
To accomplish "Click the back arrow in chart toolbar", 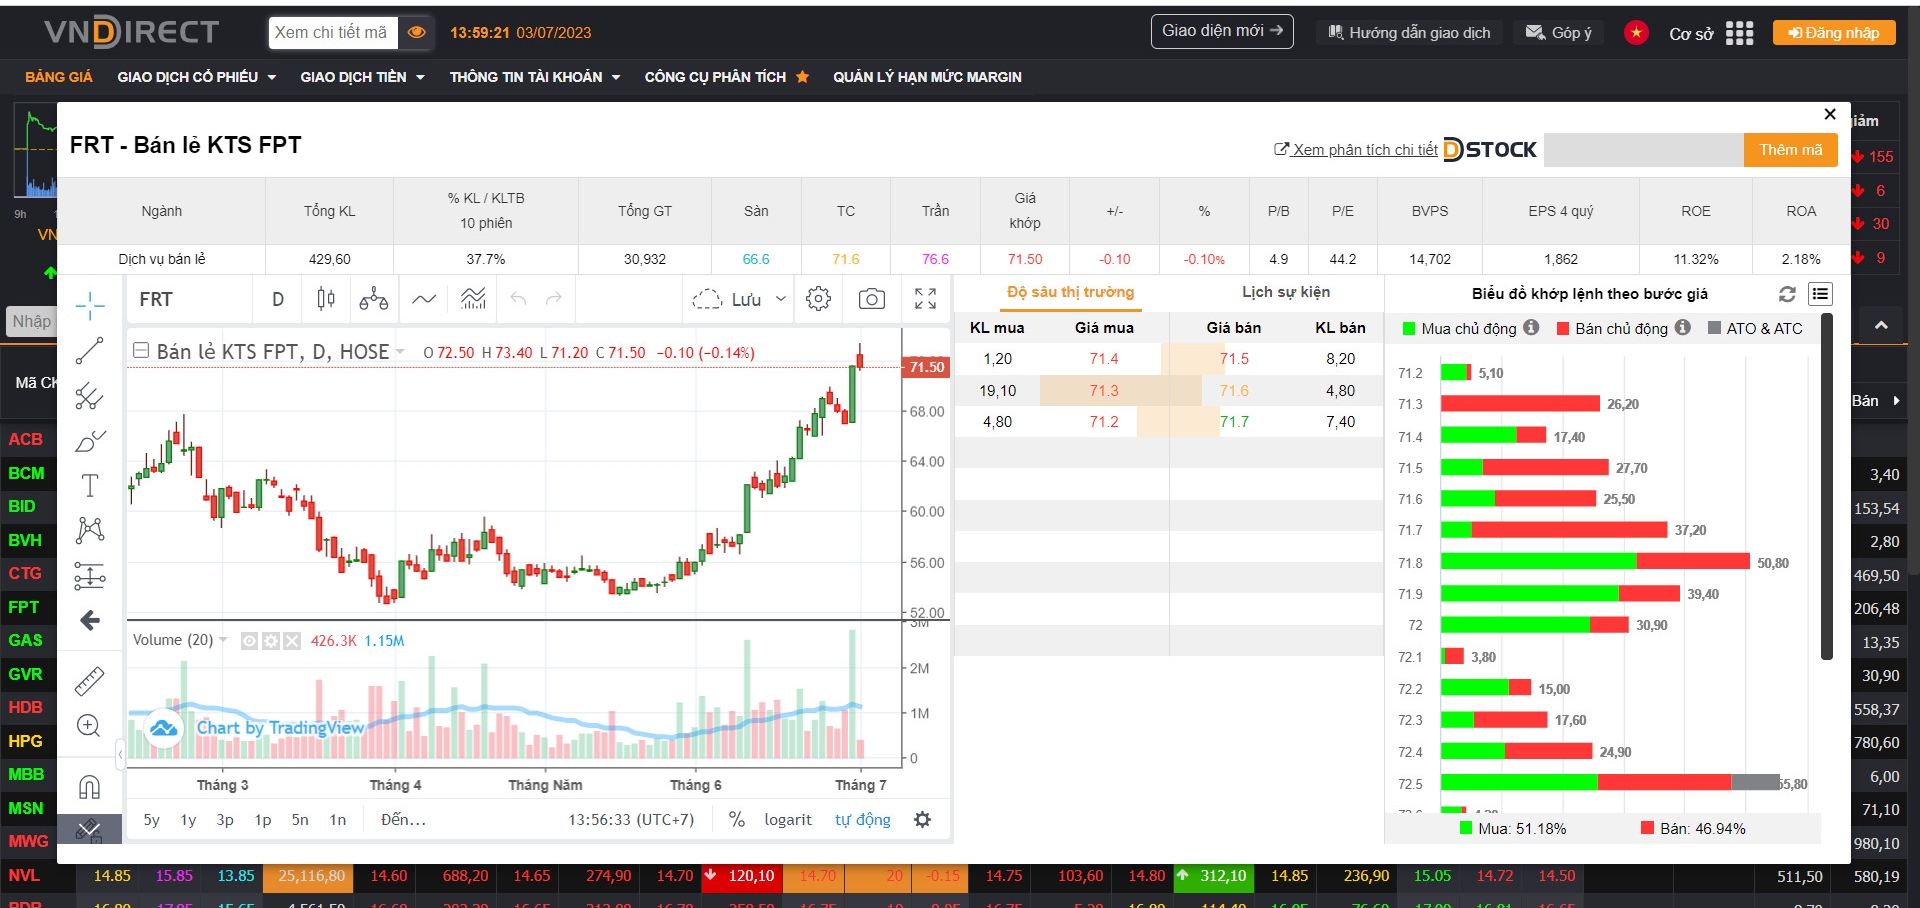I will coord(90,621).
